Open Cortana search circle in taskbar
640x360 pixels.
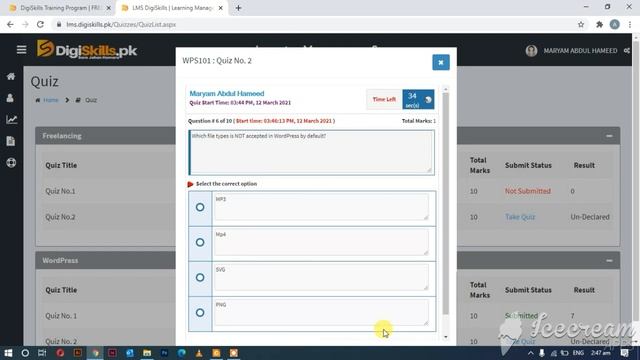tap(25, 353)
